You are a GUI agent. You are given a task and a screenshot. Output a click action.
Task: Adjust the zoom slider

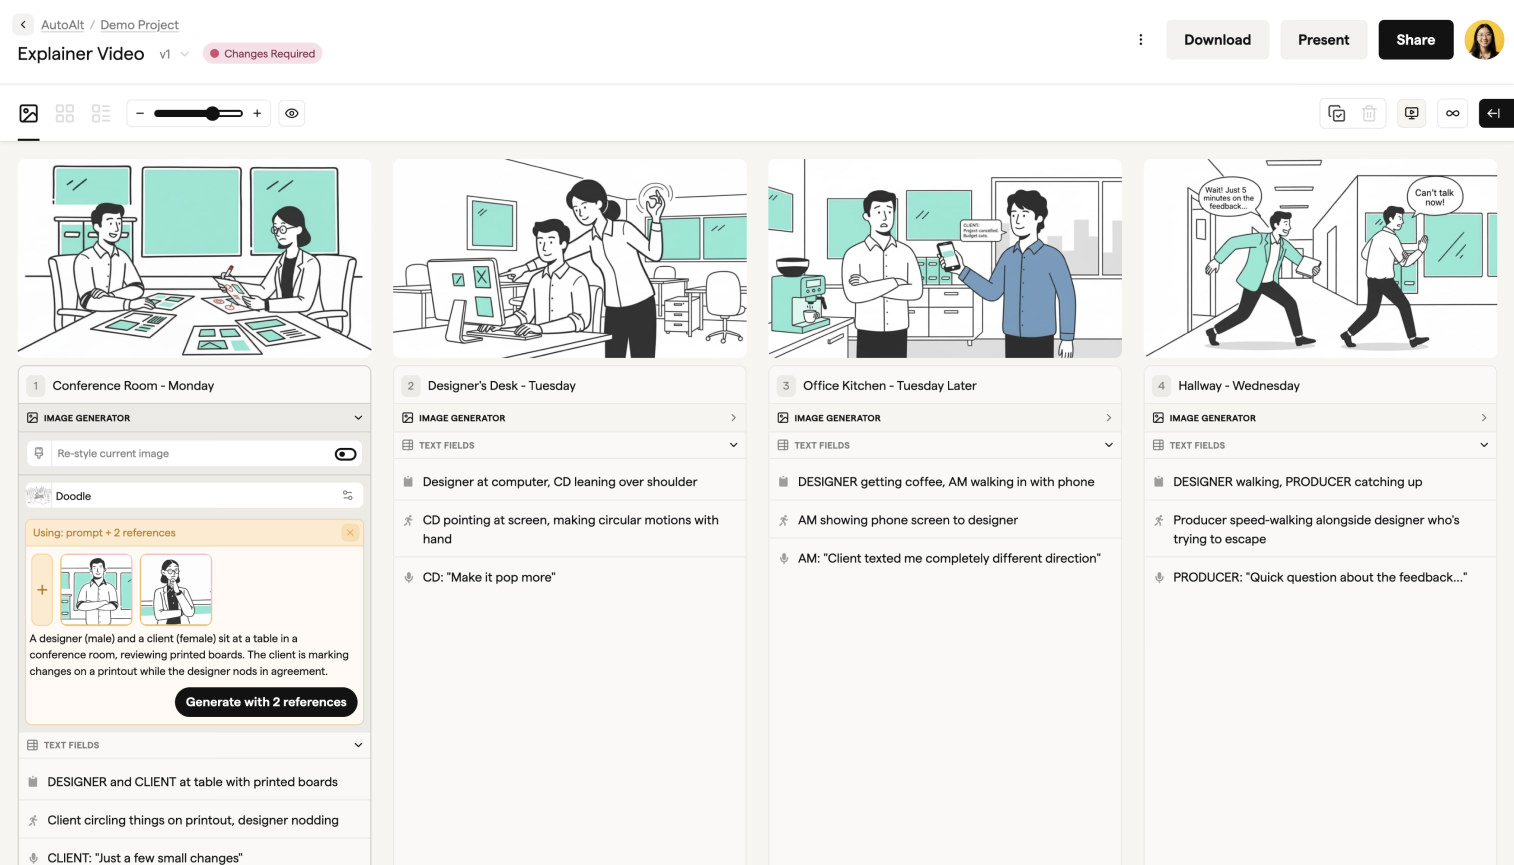[212, 113]
